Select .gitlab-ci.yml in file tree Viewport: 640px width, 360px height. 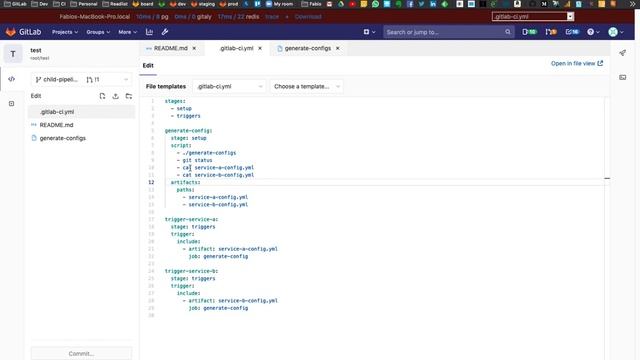81,112
